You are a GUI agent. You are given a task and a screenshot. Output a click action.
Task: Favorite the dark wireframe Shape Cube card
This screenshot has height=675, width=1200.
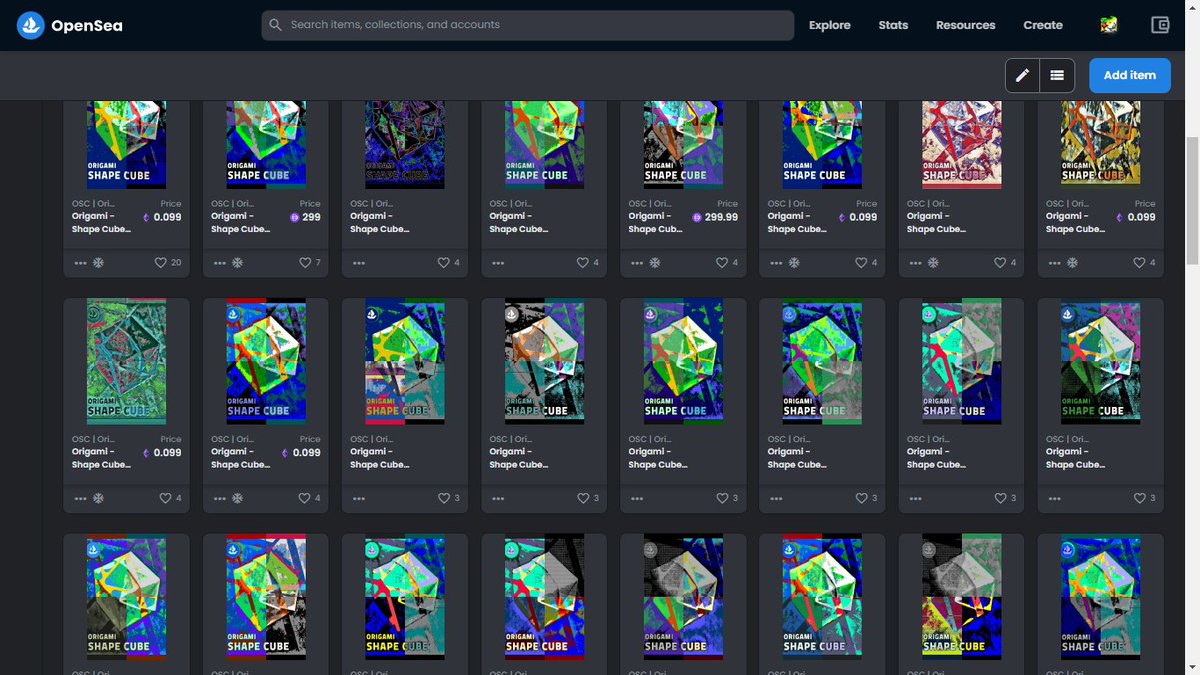(x=444, y=263)
